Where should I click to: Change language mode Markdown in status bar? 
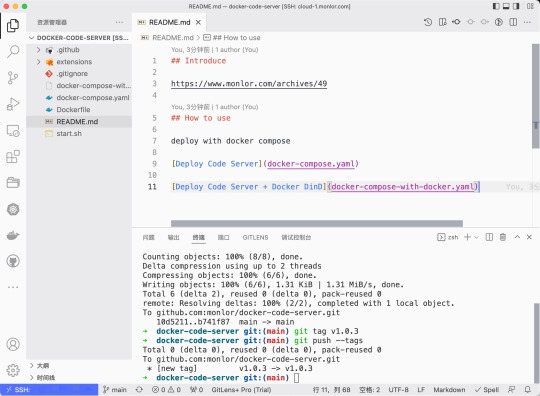point(449,390)
